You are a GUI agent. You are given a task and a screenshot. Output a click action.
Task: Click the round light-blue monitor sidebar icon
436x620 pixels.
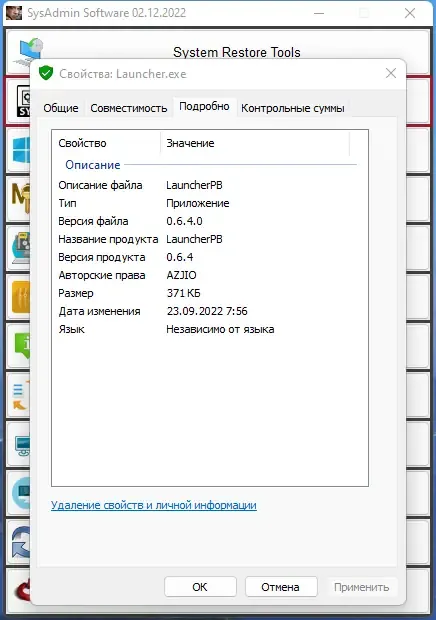[x=21, y=493]
